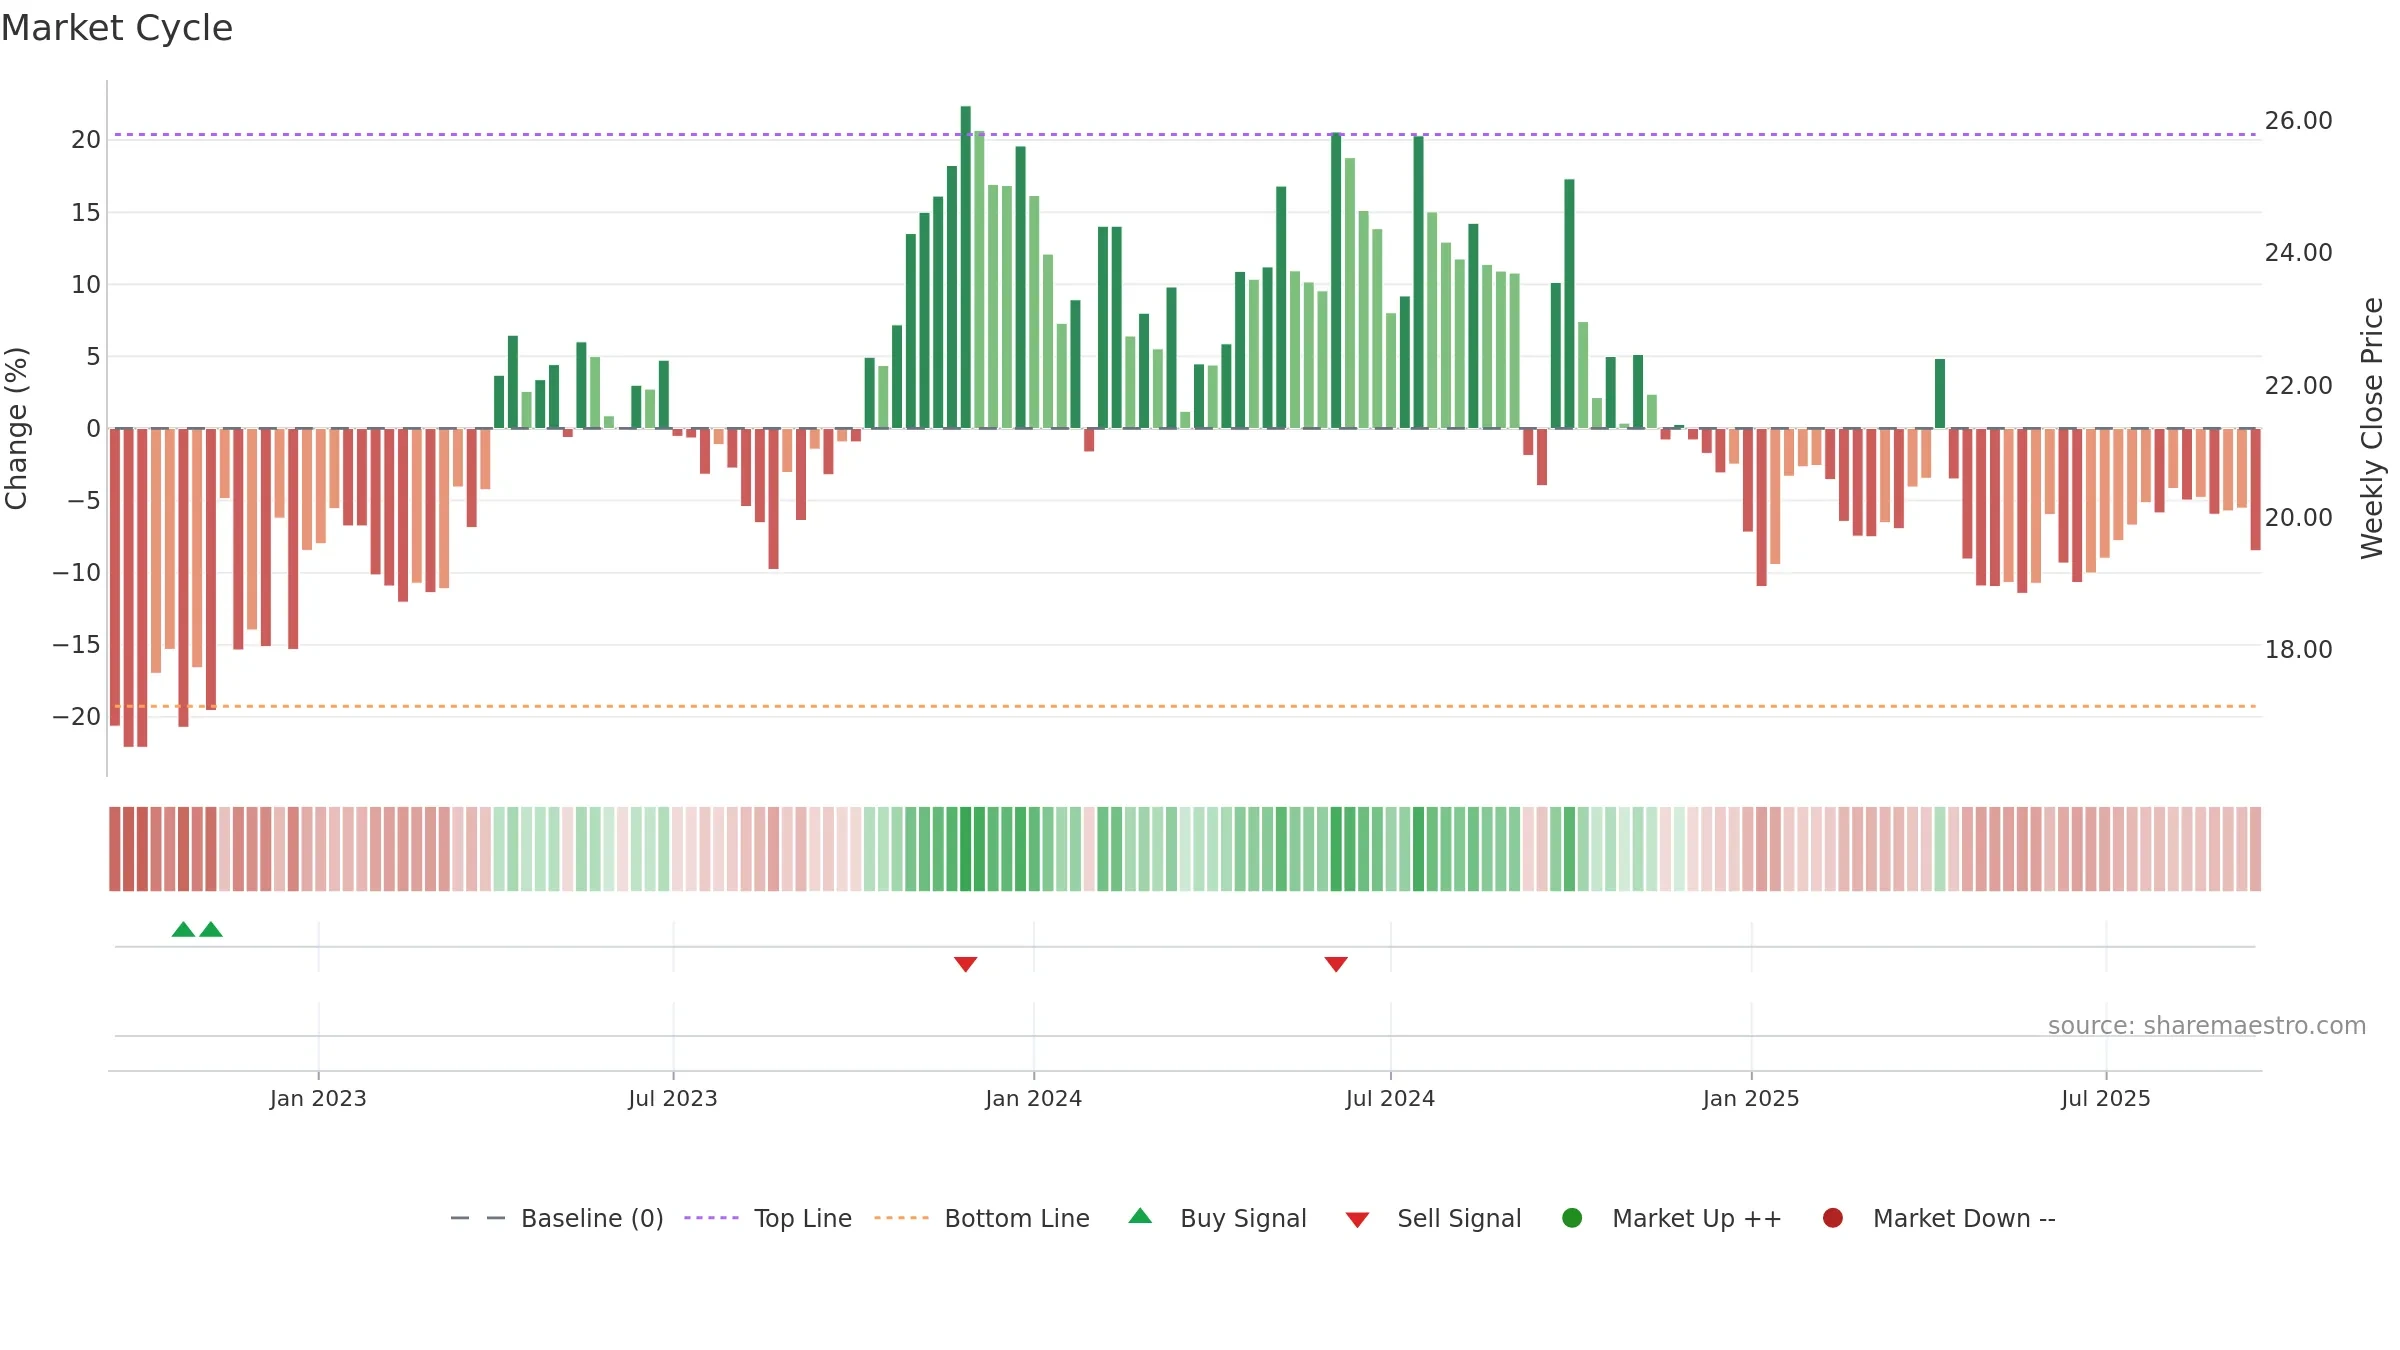Click the Change (%) axis title
Viewport: 2400px width, 1350px height.
[x=16, y=428]
